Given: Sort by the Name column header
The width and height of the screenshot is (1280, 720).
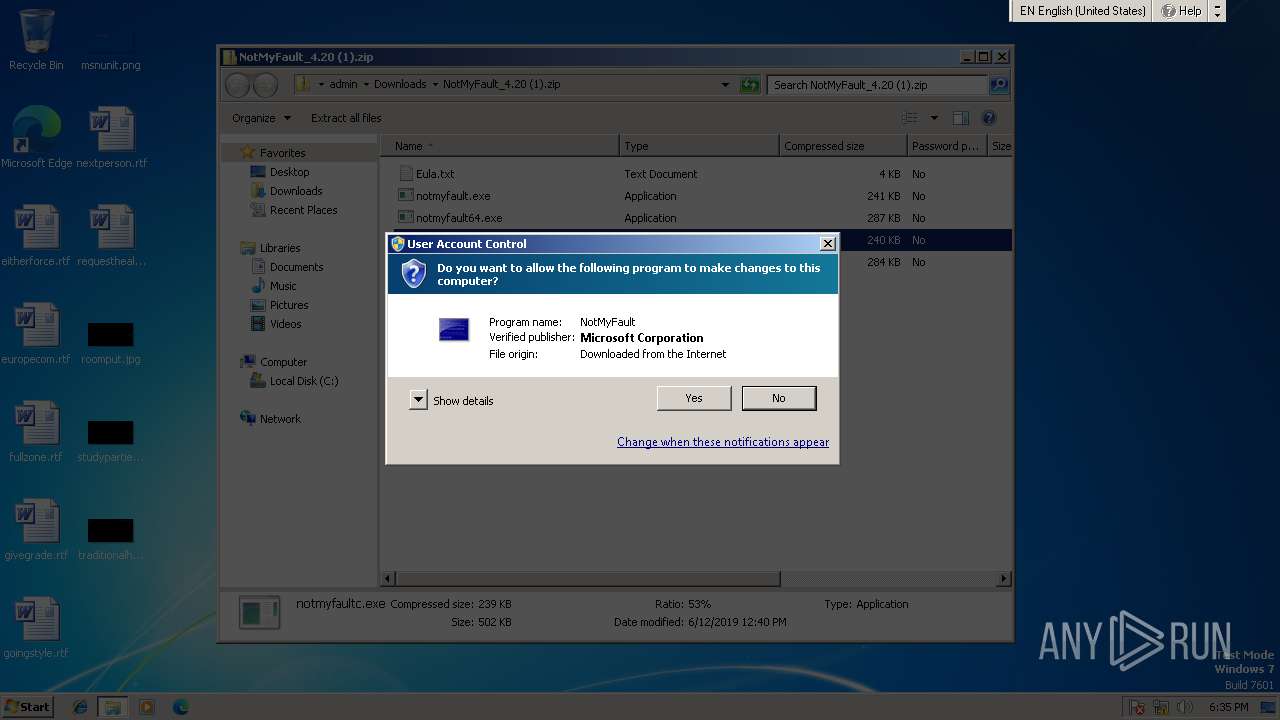Looking at the screenshot, I should click(499, 146).
